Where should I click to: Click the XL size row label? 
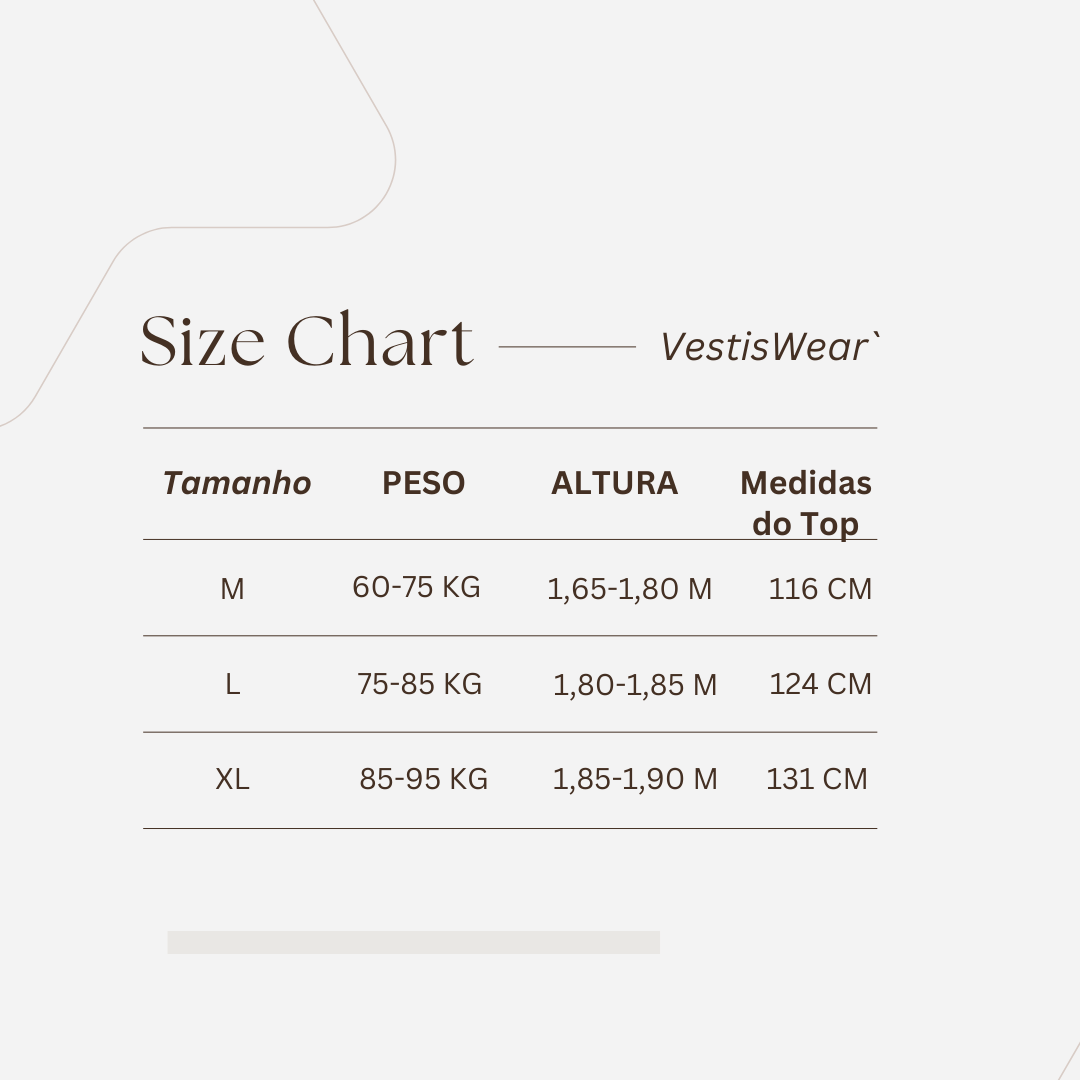232,779
